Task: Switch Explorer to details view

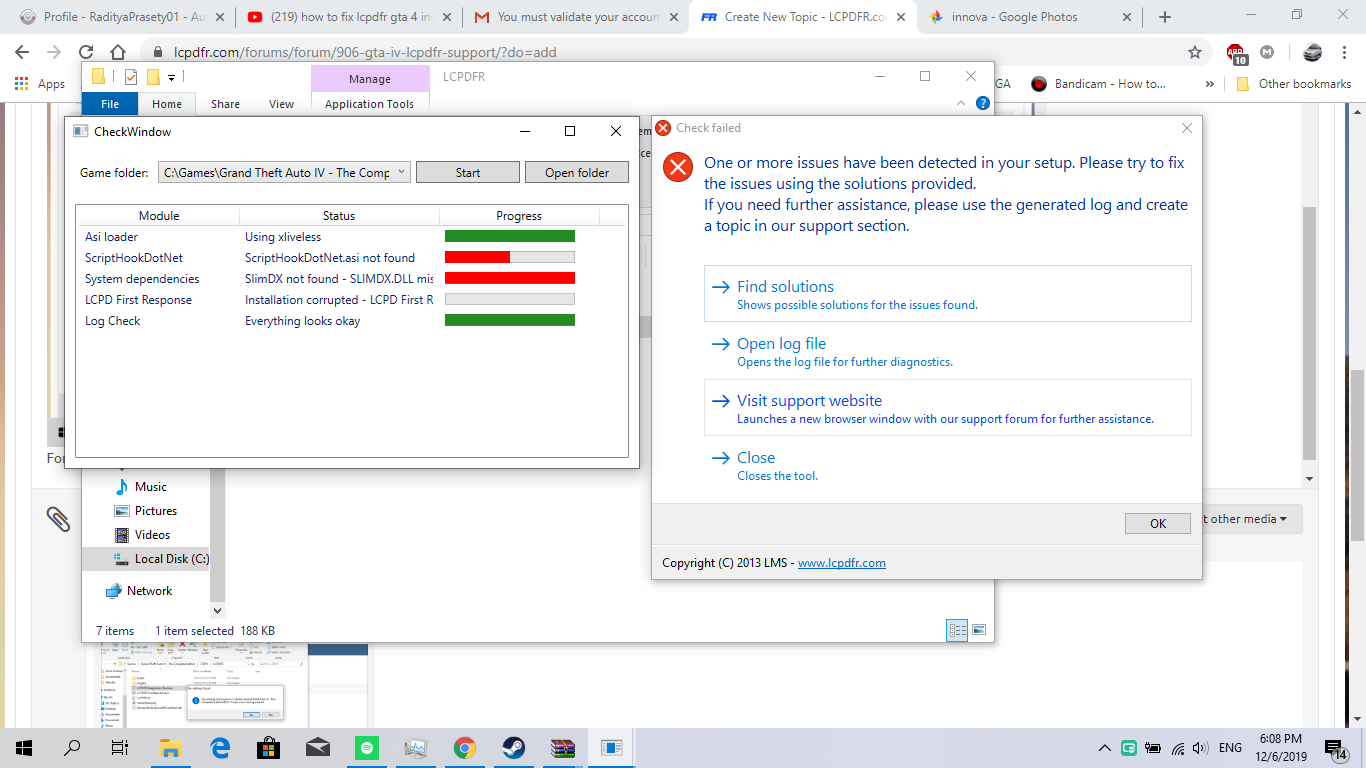Action: tap(957, 630)
